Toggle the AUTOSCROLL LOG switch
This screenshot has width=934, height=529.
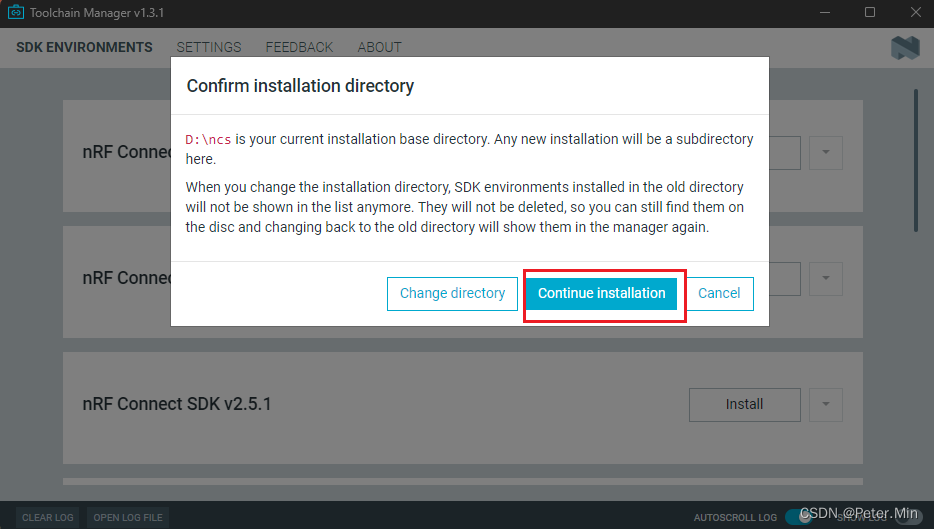(x=799, y=517)
